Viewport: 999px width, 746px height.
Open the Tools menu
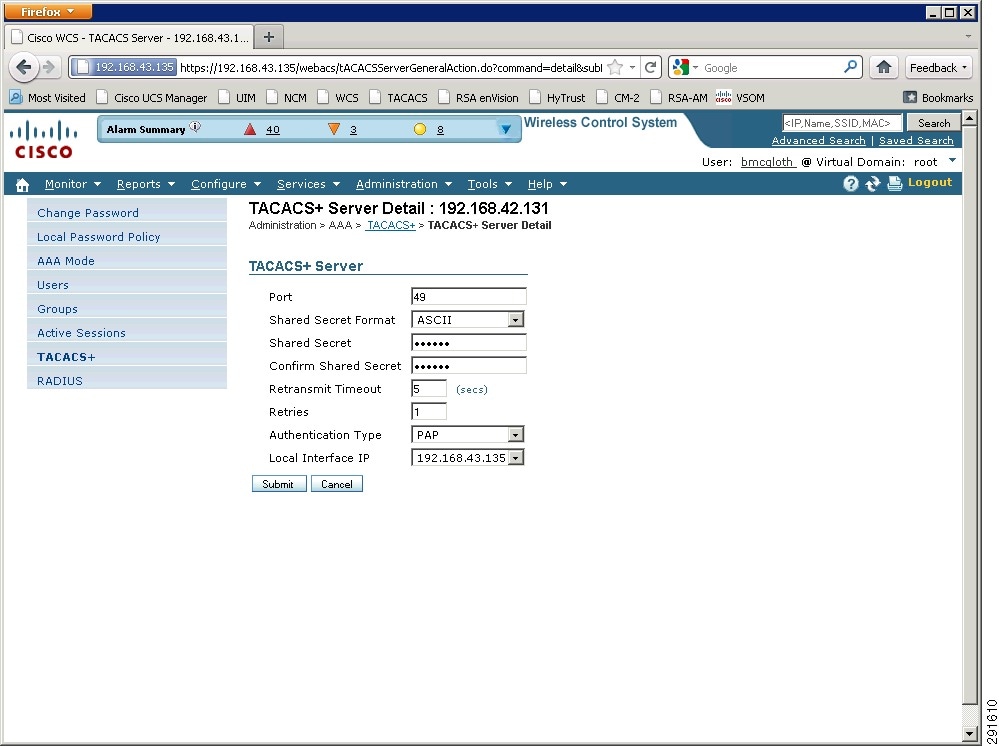pyautogui.click(x=489, y=184)
